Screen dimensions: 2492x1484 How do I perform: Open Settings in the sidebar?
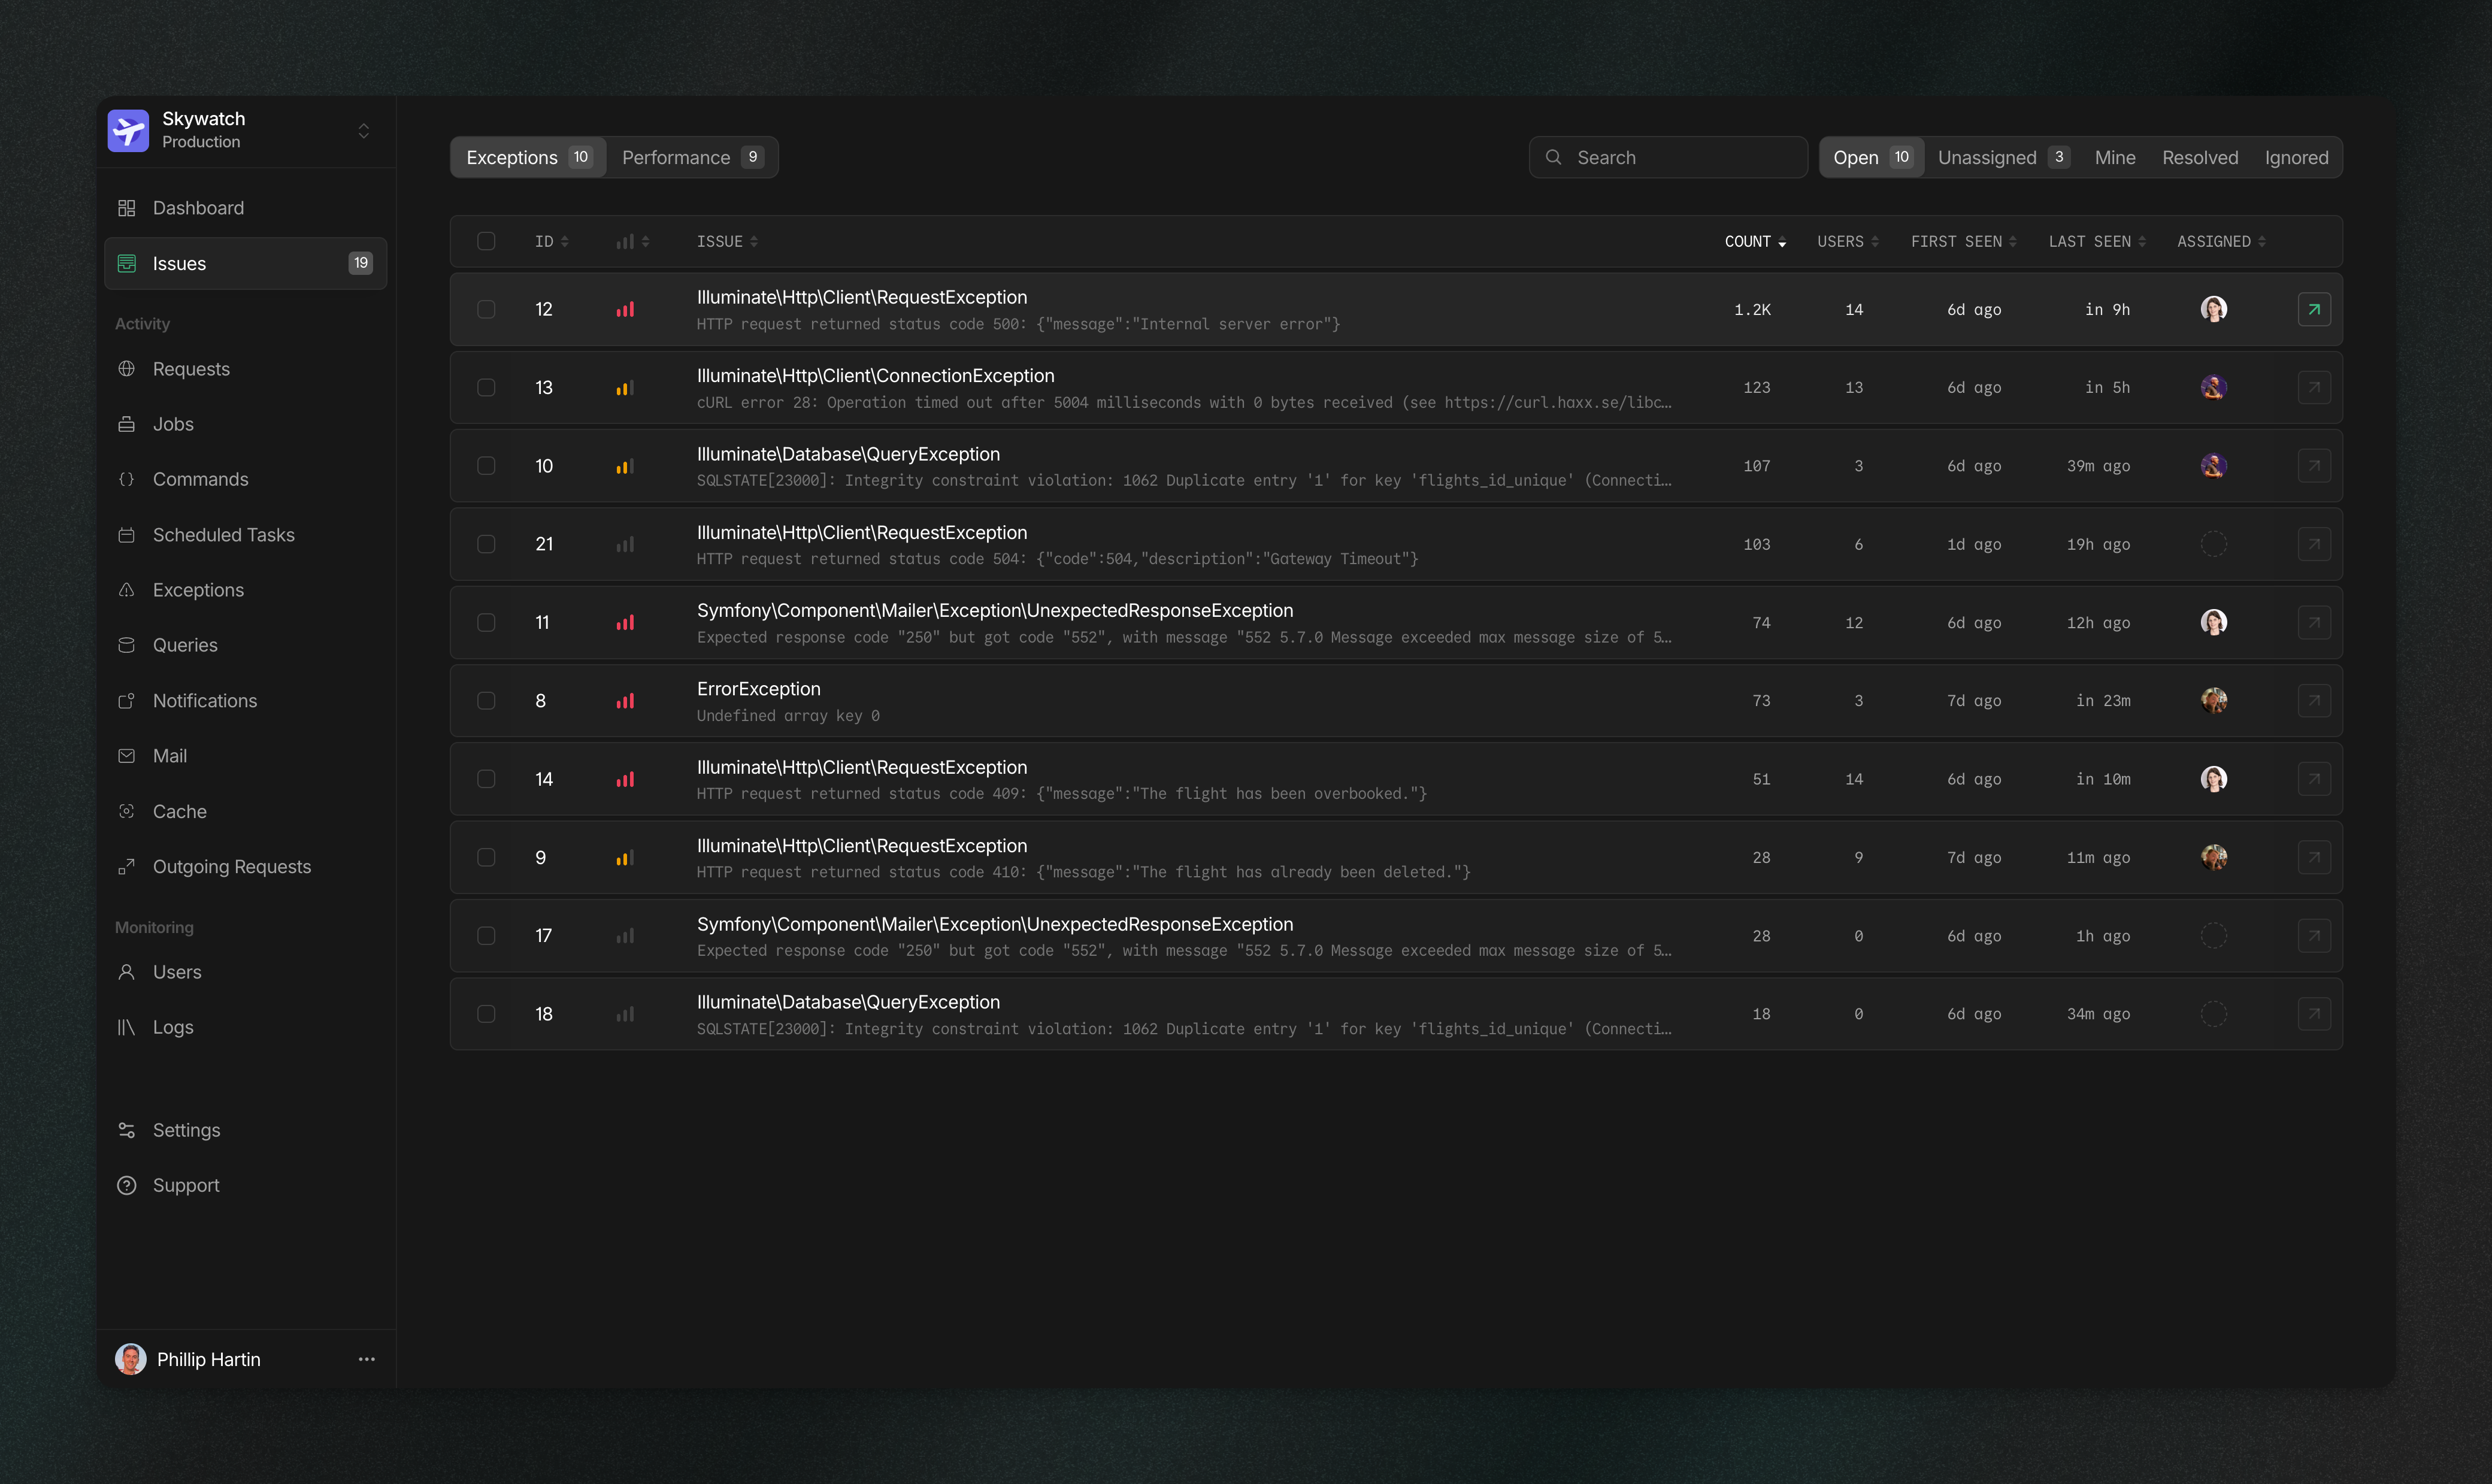(186, 1130)
